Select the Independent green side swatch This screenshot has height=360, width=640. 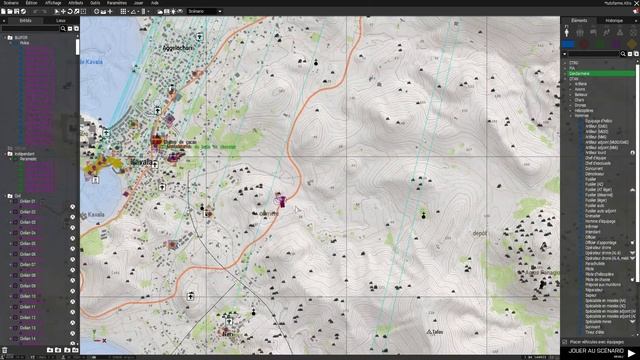point(600,44)
